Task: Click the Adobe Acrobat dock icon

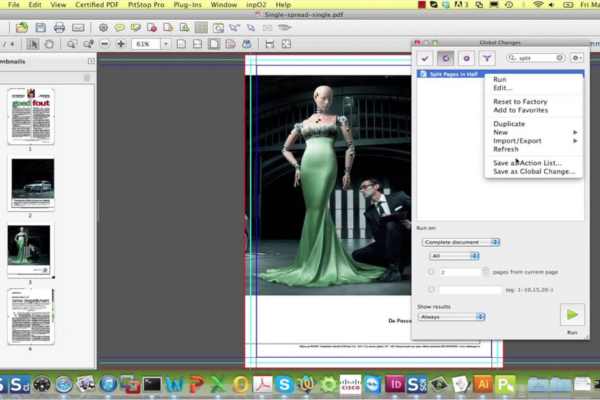Action: click(262, 384)
